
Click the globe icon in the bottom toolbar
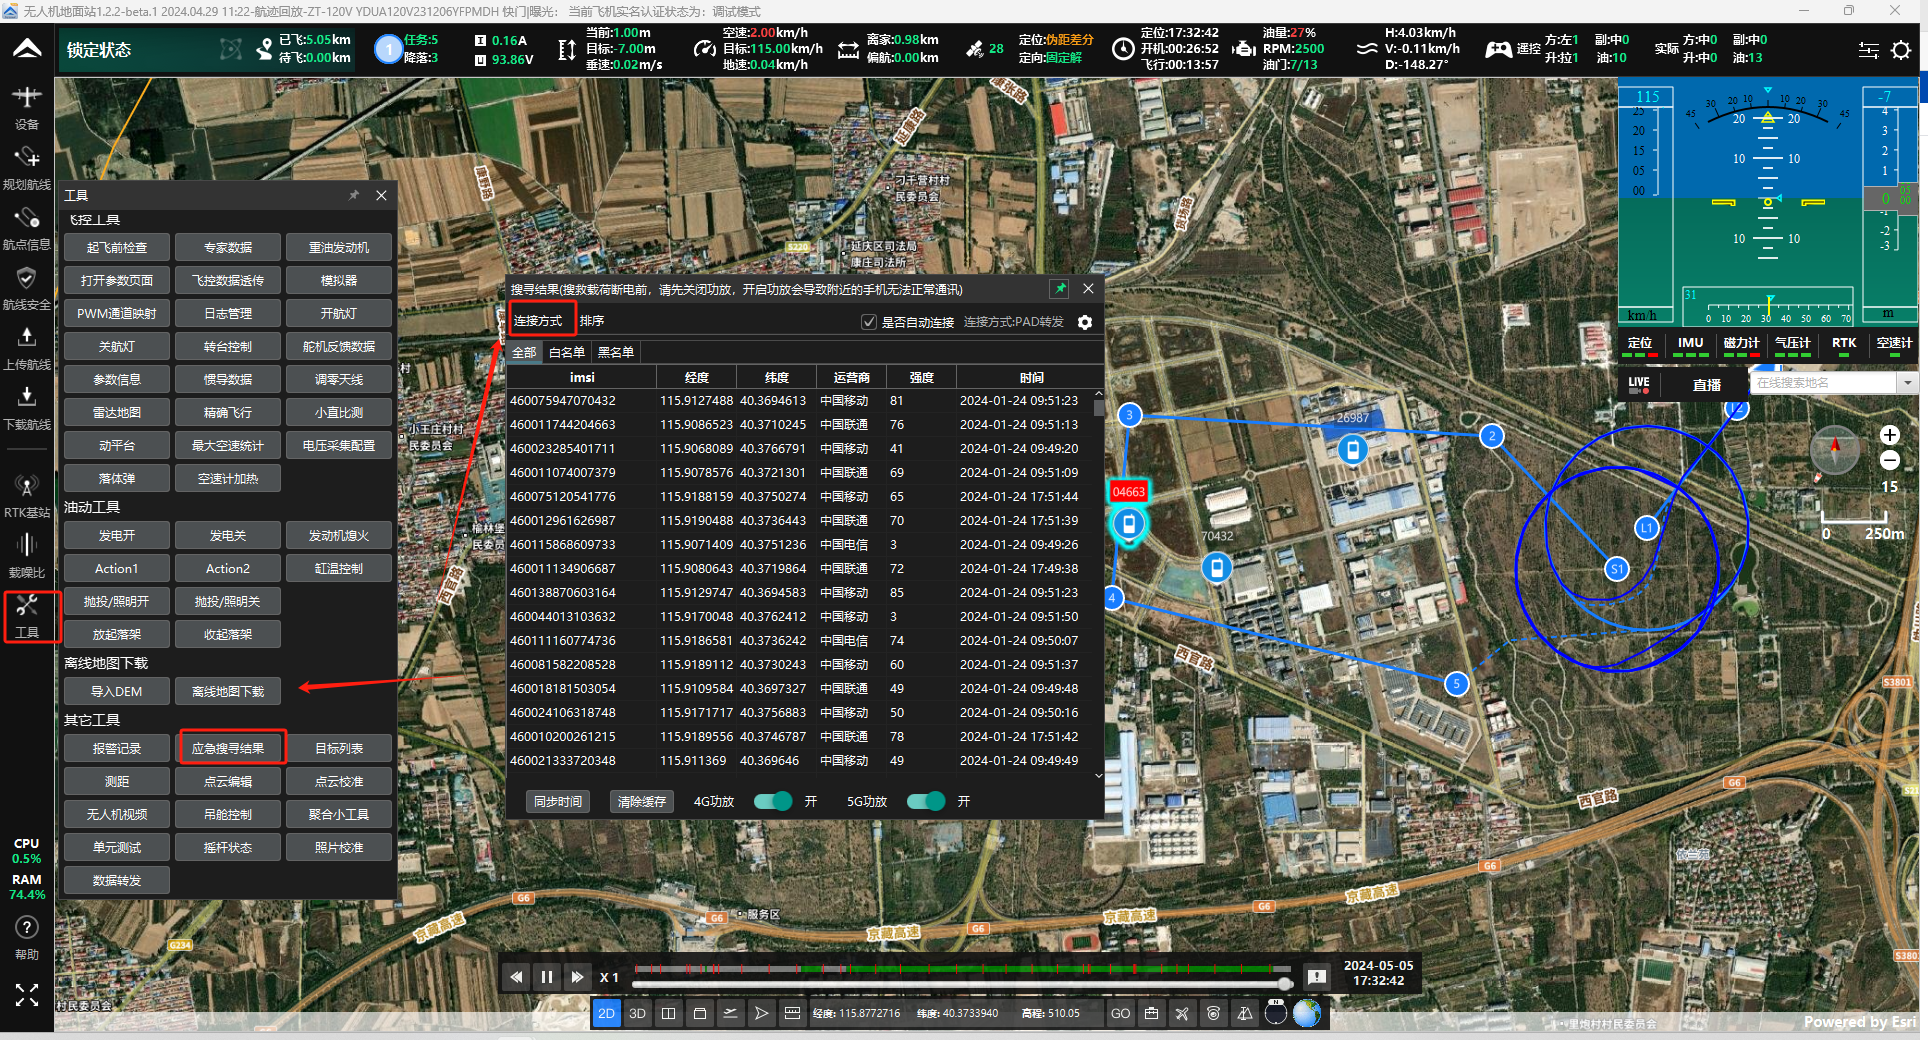click(1306, 1013)
